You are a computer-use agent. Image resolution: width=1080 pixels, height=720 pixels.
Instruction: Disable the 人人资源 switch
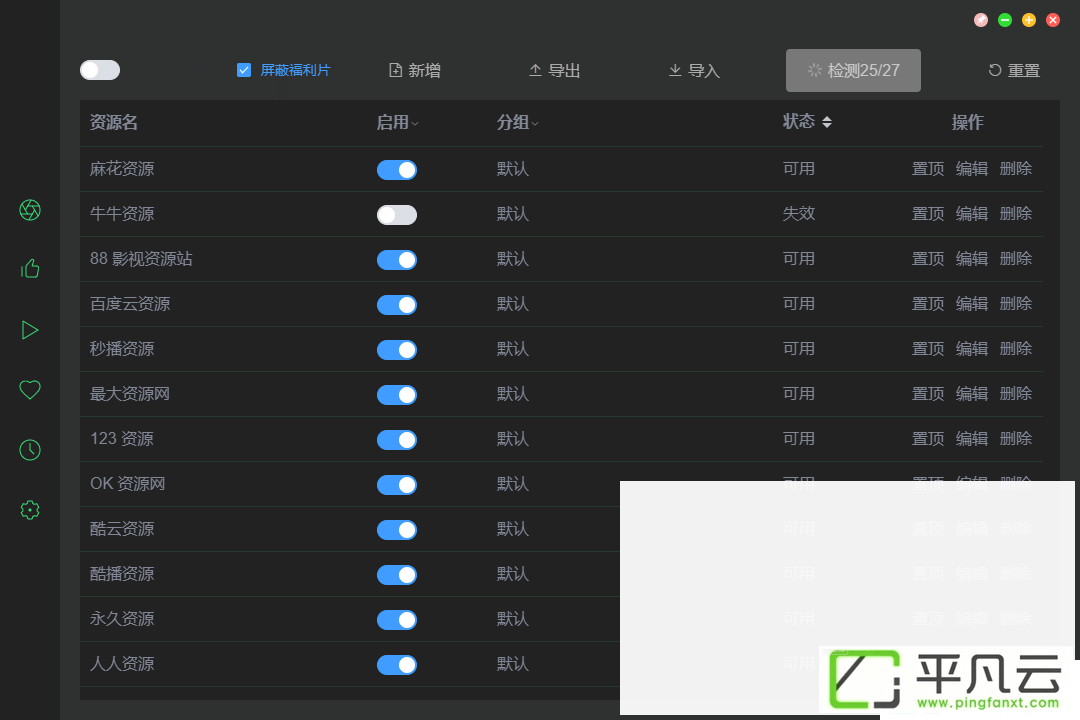(397, 665)
